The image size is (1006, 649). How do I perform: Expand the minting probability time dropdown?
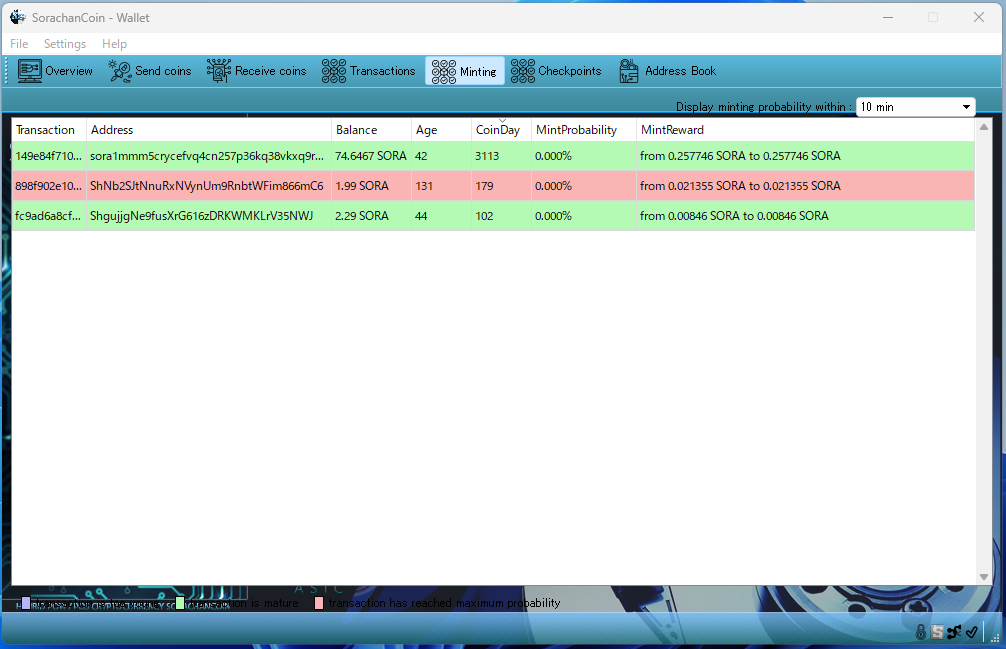tap(915, 107)
